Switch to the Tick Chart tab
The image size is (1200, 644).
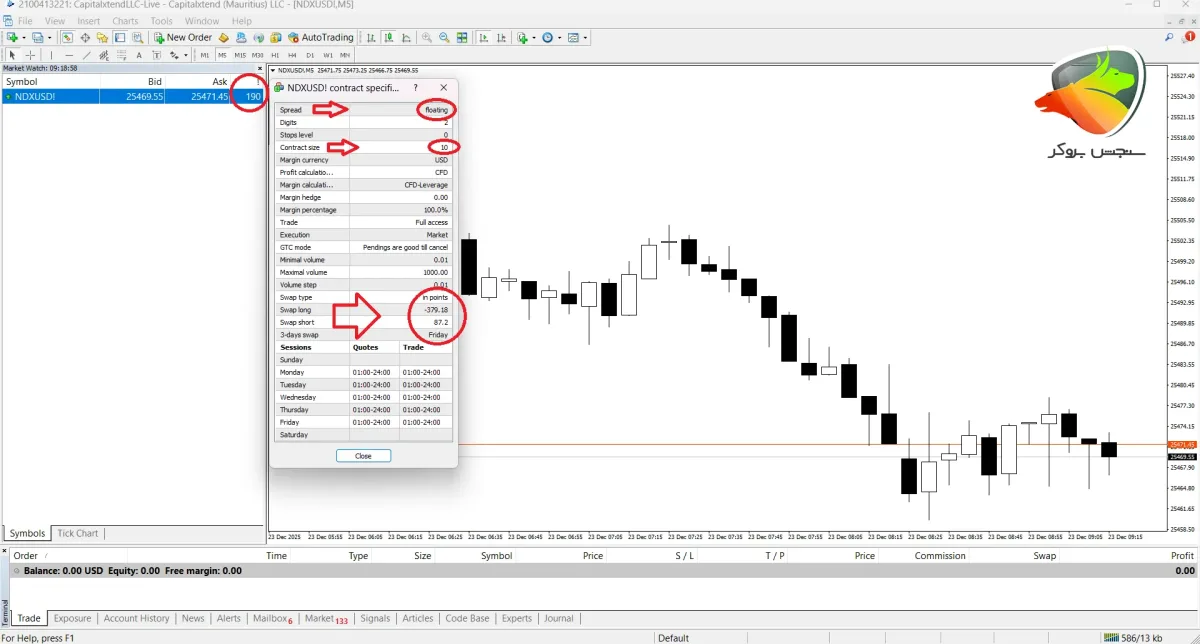[x=78, y=533]
